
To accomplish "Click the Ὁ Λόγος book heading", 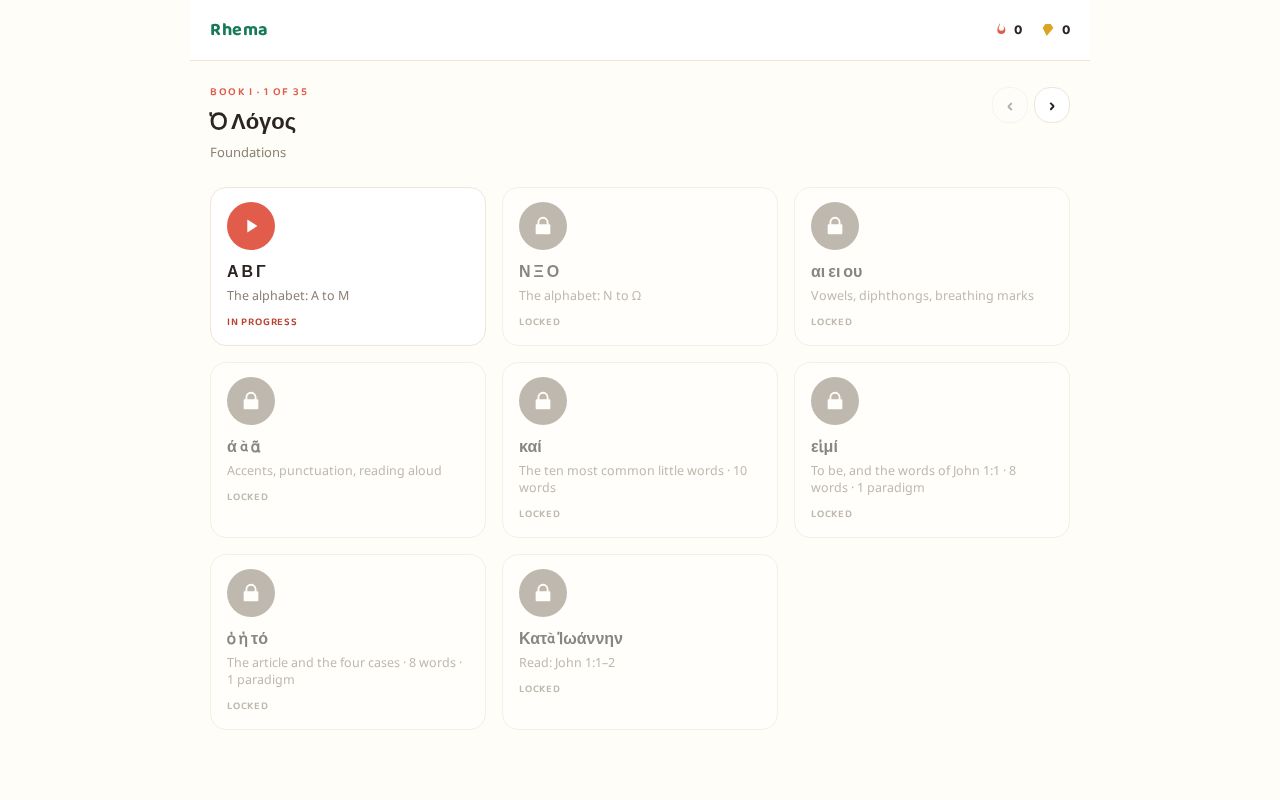I will 253,122.
